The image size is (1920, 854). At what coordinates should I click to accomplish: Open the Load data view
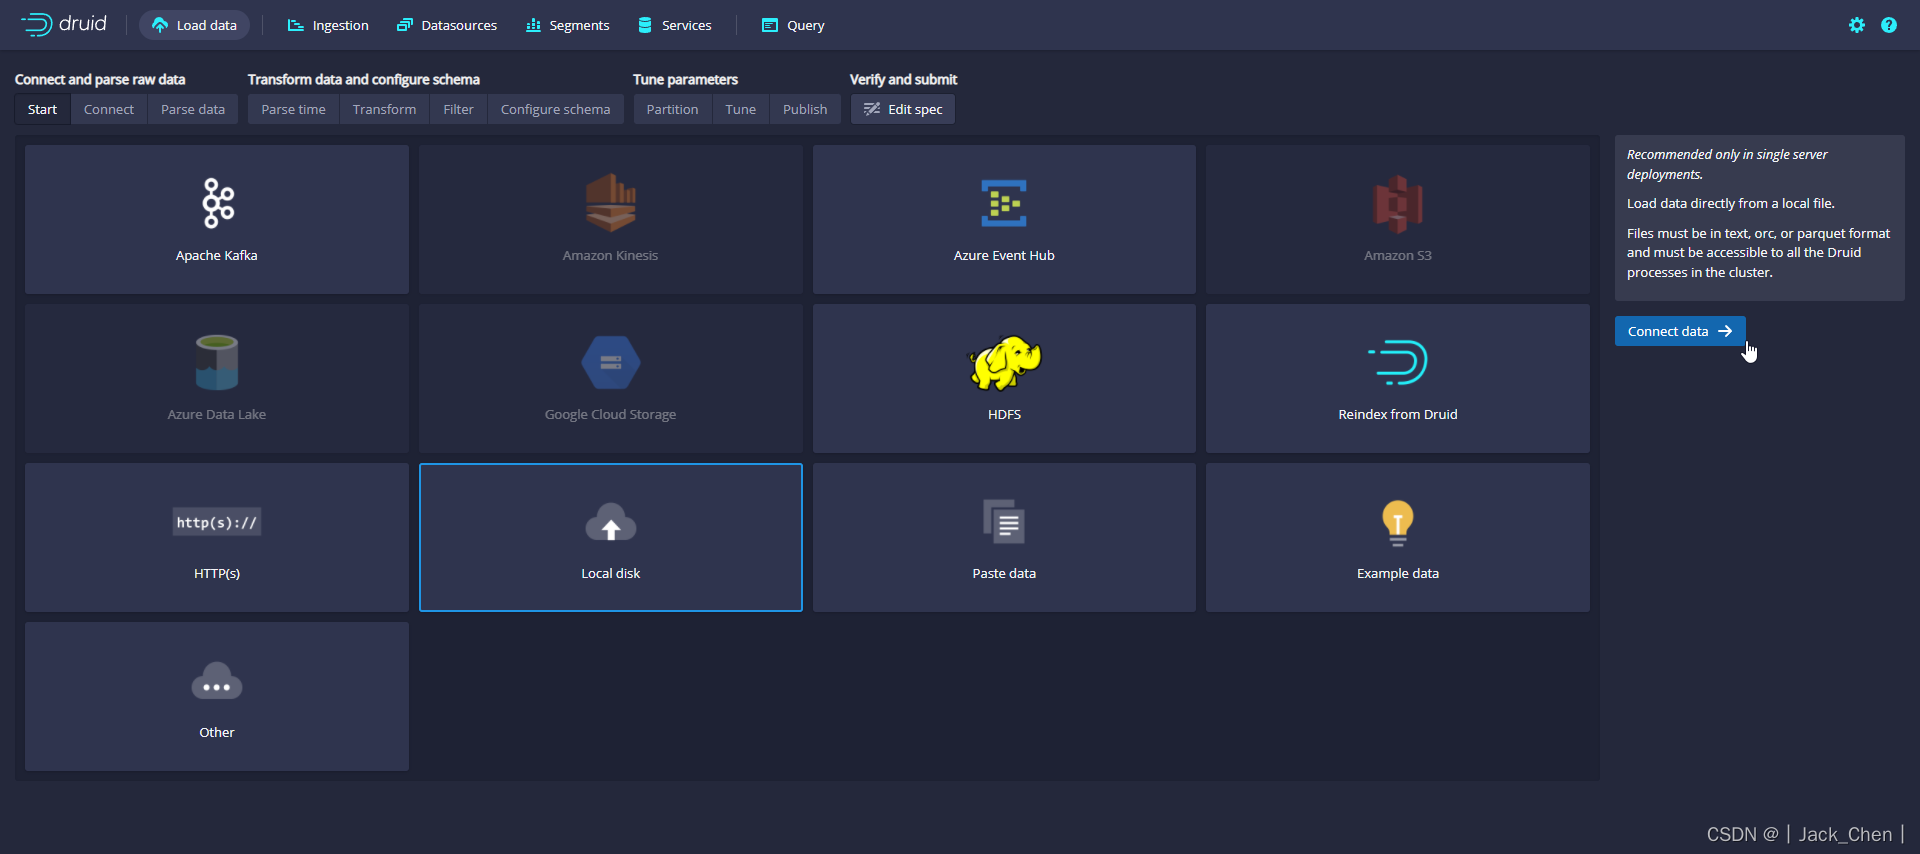[x=194, y=25]
